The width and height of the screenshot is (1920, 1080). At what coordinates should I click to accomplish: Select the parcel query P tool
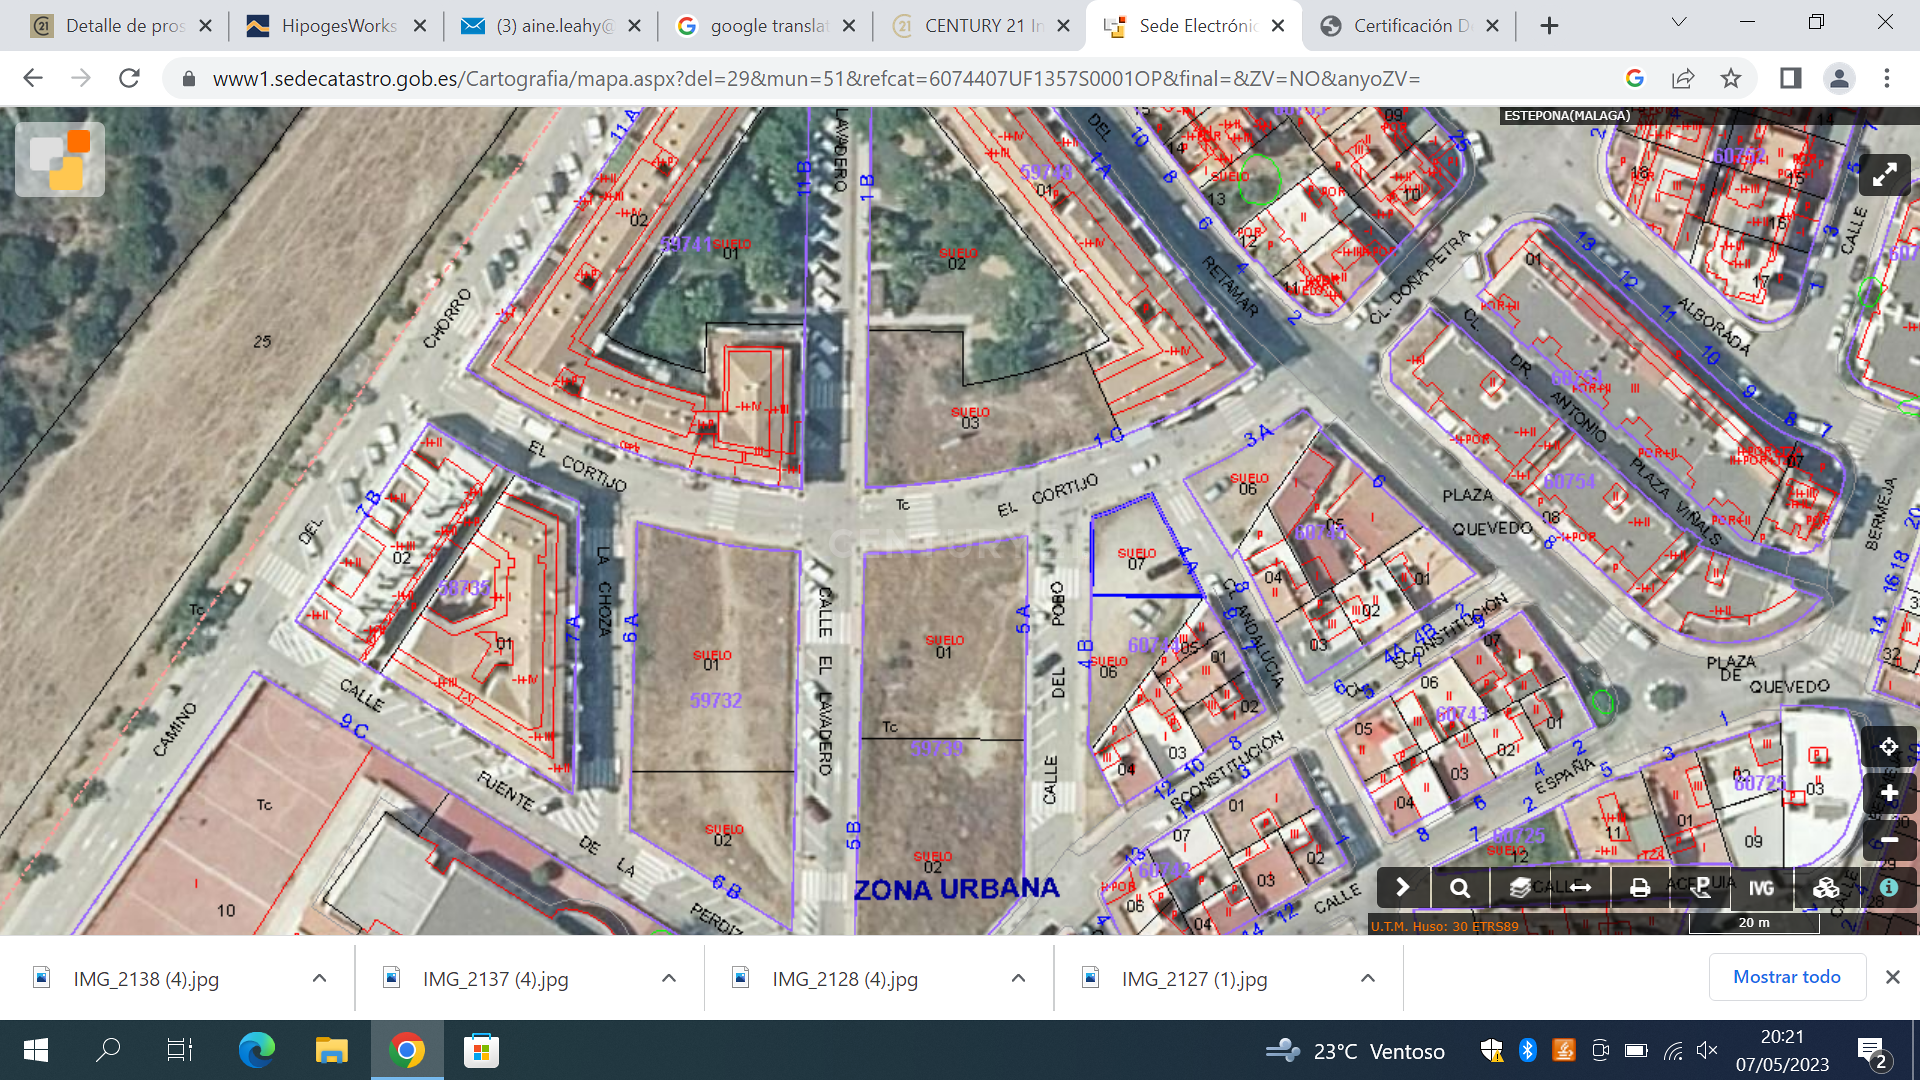1701,887
